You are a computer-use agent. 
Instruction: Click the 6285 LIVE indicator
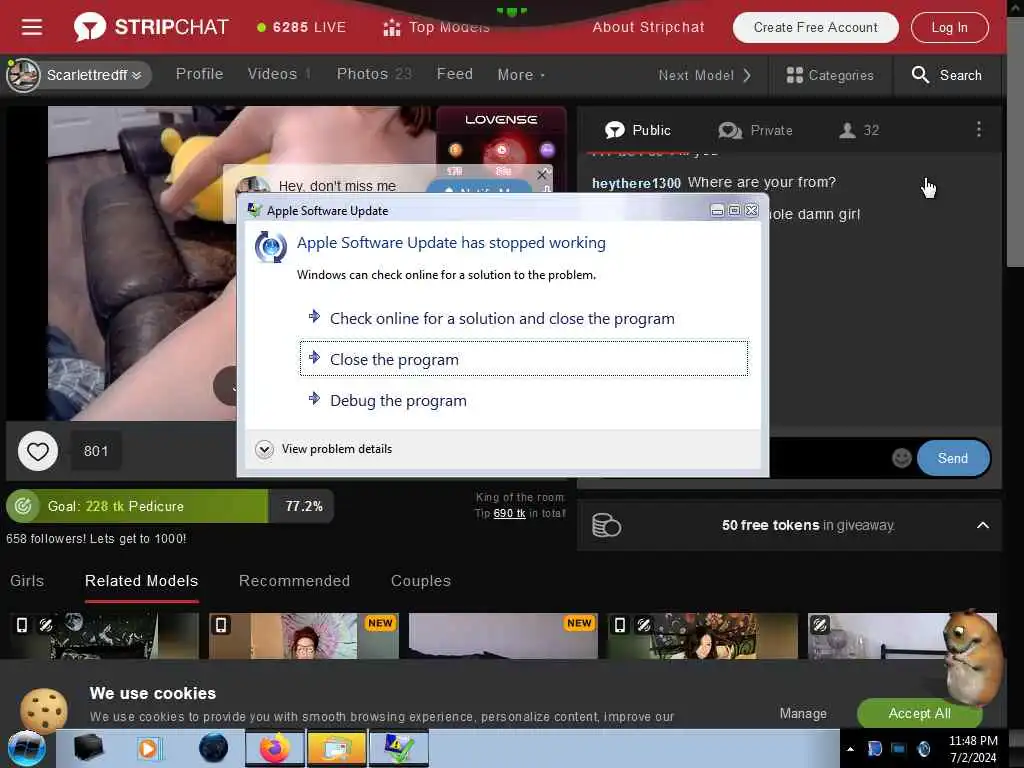pos(301,27)
